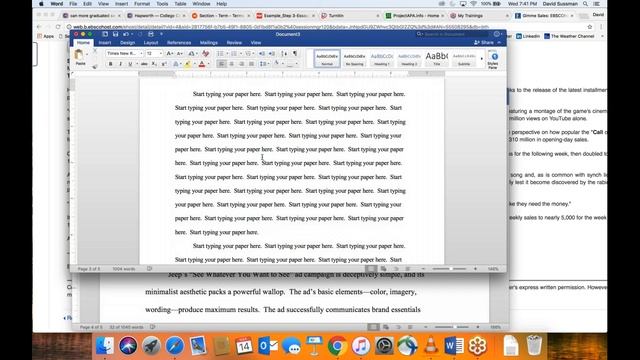Viewport: 640px width, 360px height.
Task: Open VLC cone icon in the Dock
Action: pos(431,345)
